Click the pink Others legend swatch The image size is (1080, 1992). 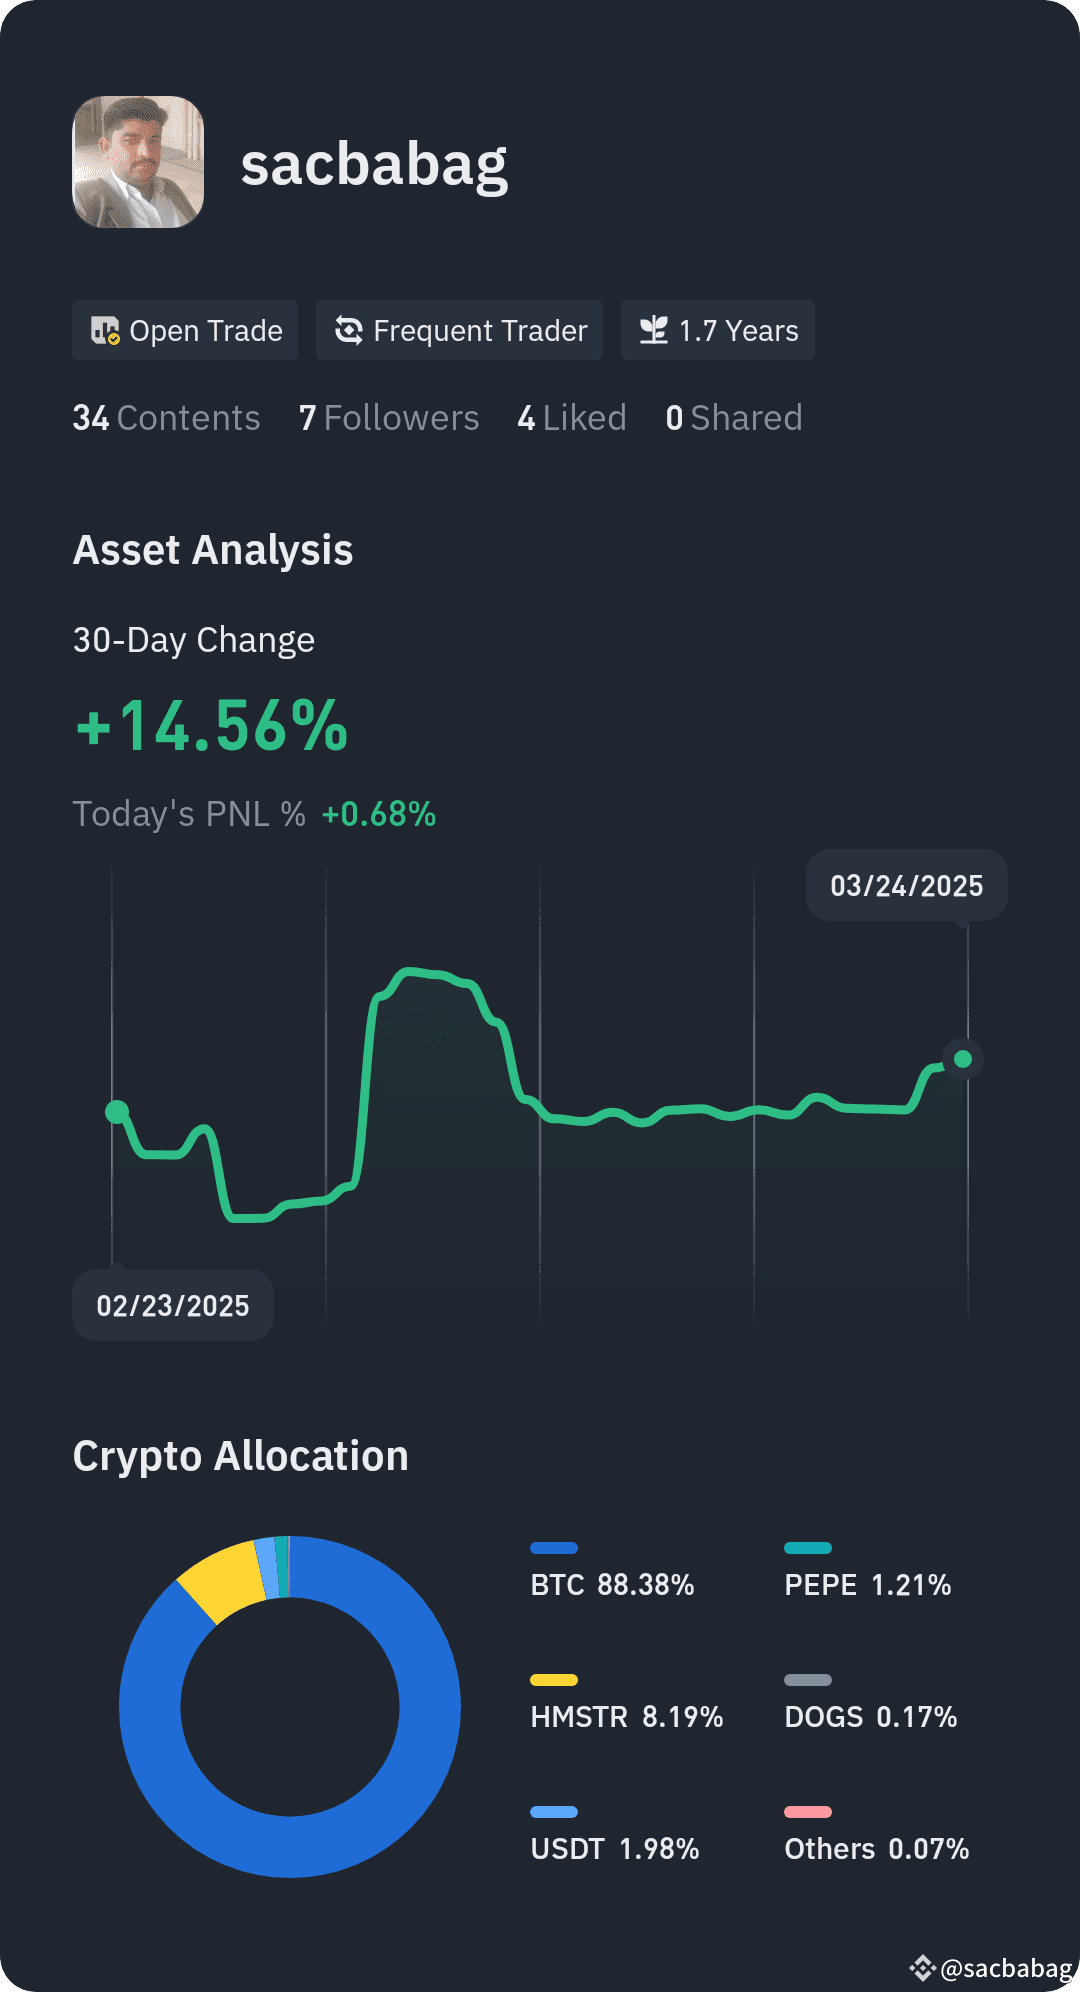coord(808,1812)
